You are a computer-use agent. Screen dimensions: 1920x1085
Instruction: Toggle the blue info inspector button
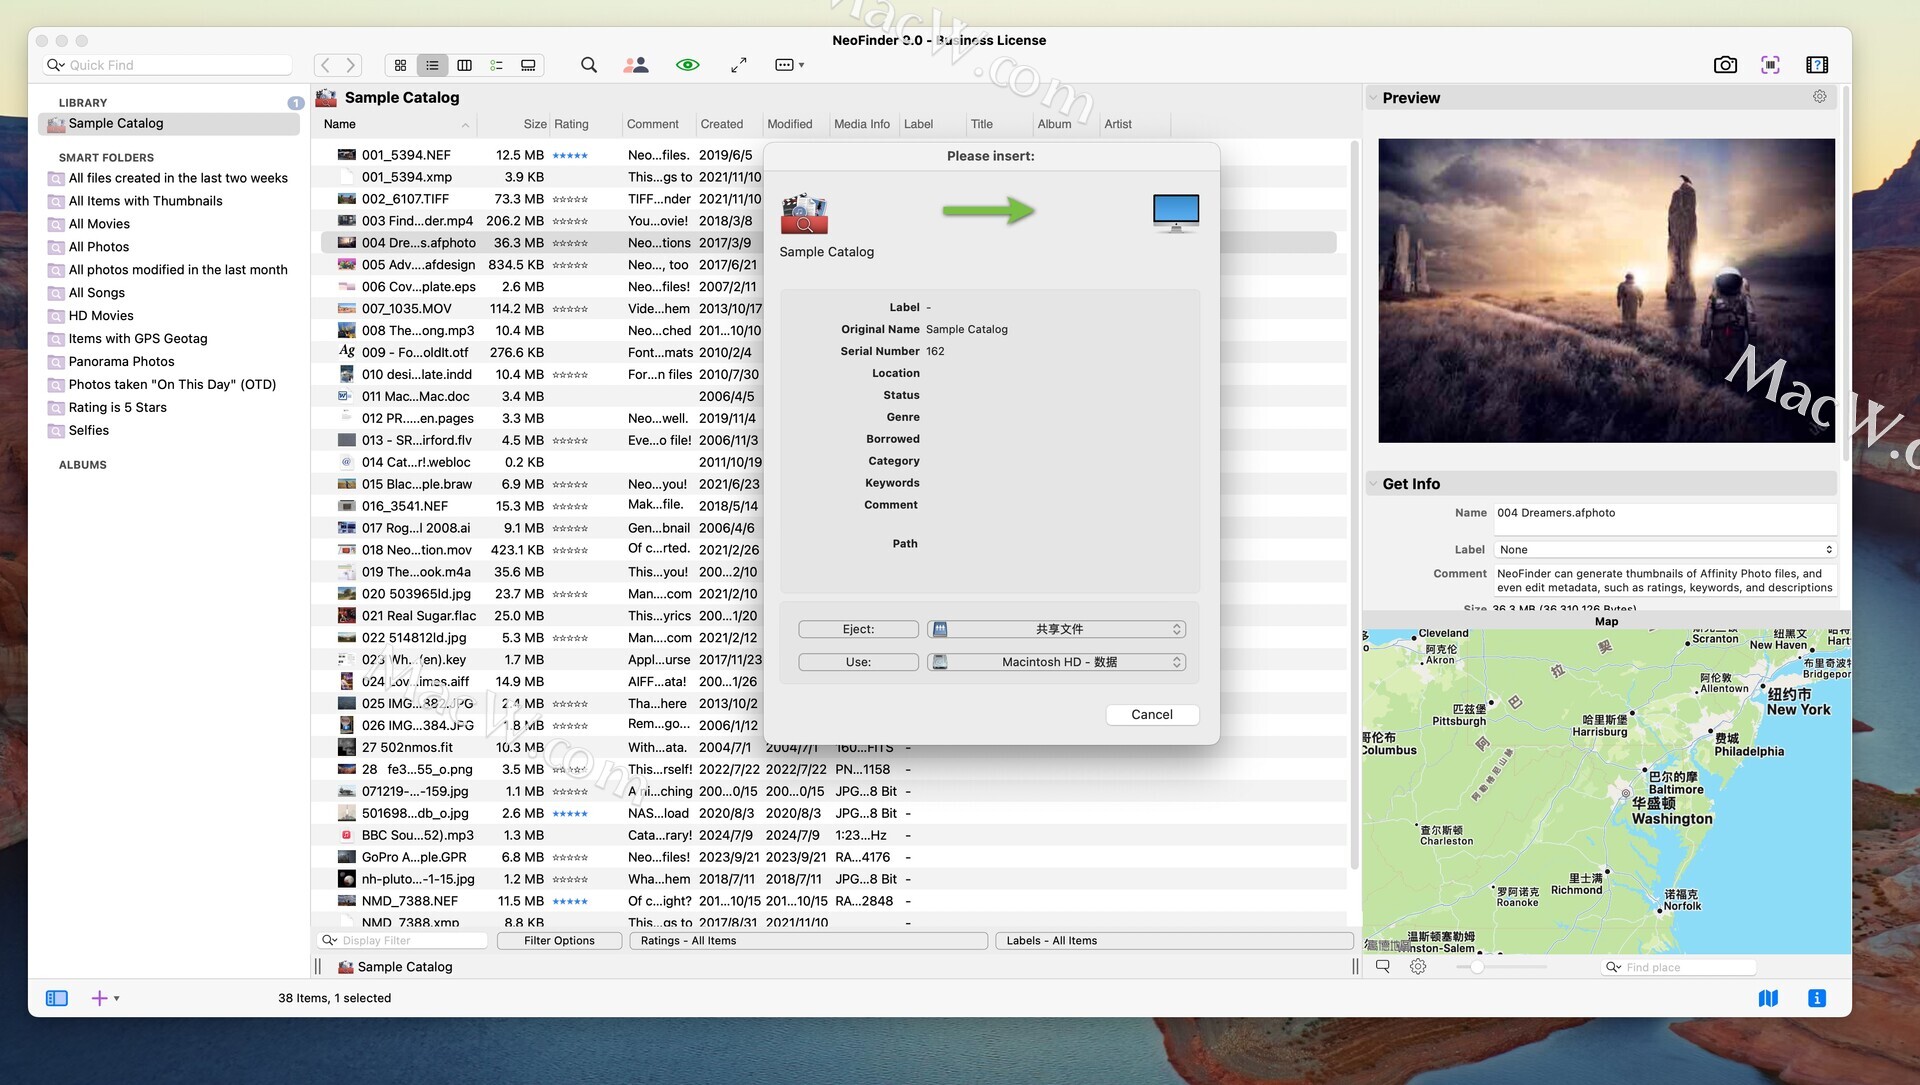pos(1817,998)
